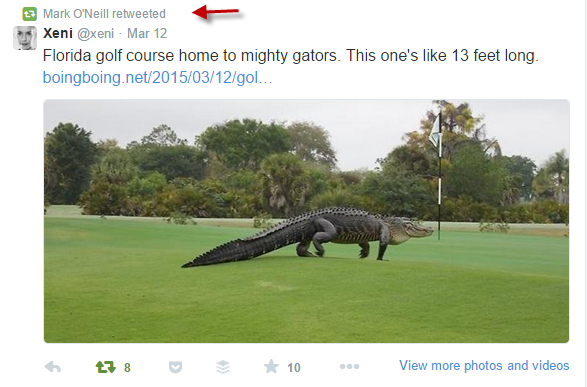Click the @xeni handle

tap(95, 34)
